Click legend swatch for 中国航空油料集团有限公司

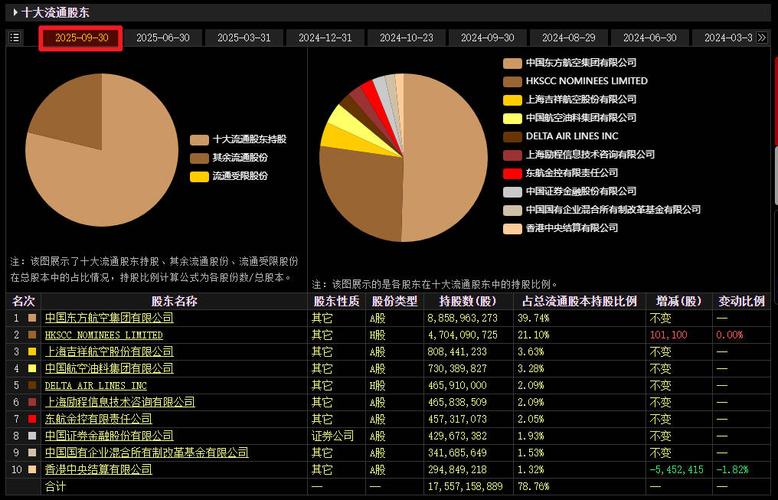point(512,118)
